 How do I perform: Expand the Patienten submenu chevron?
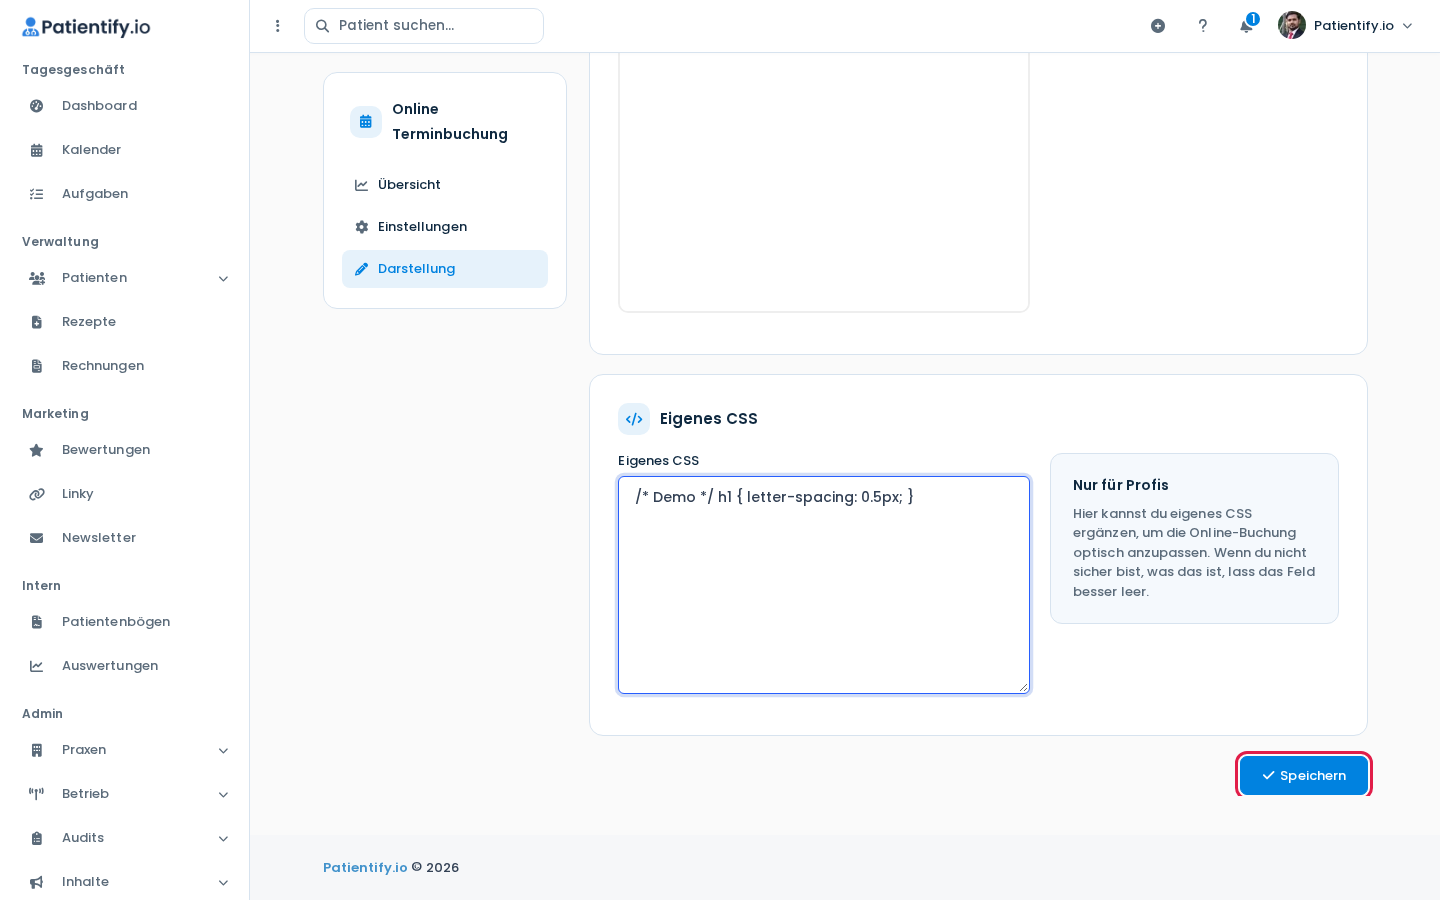pyautogui.click(x=223, y=279)
